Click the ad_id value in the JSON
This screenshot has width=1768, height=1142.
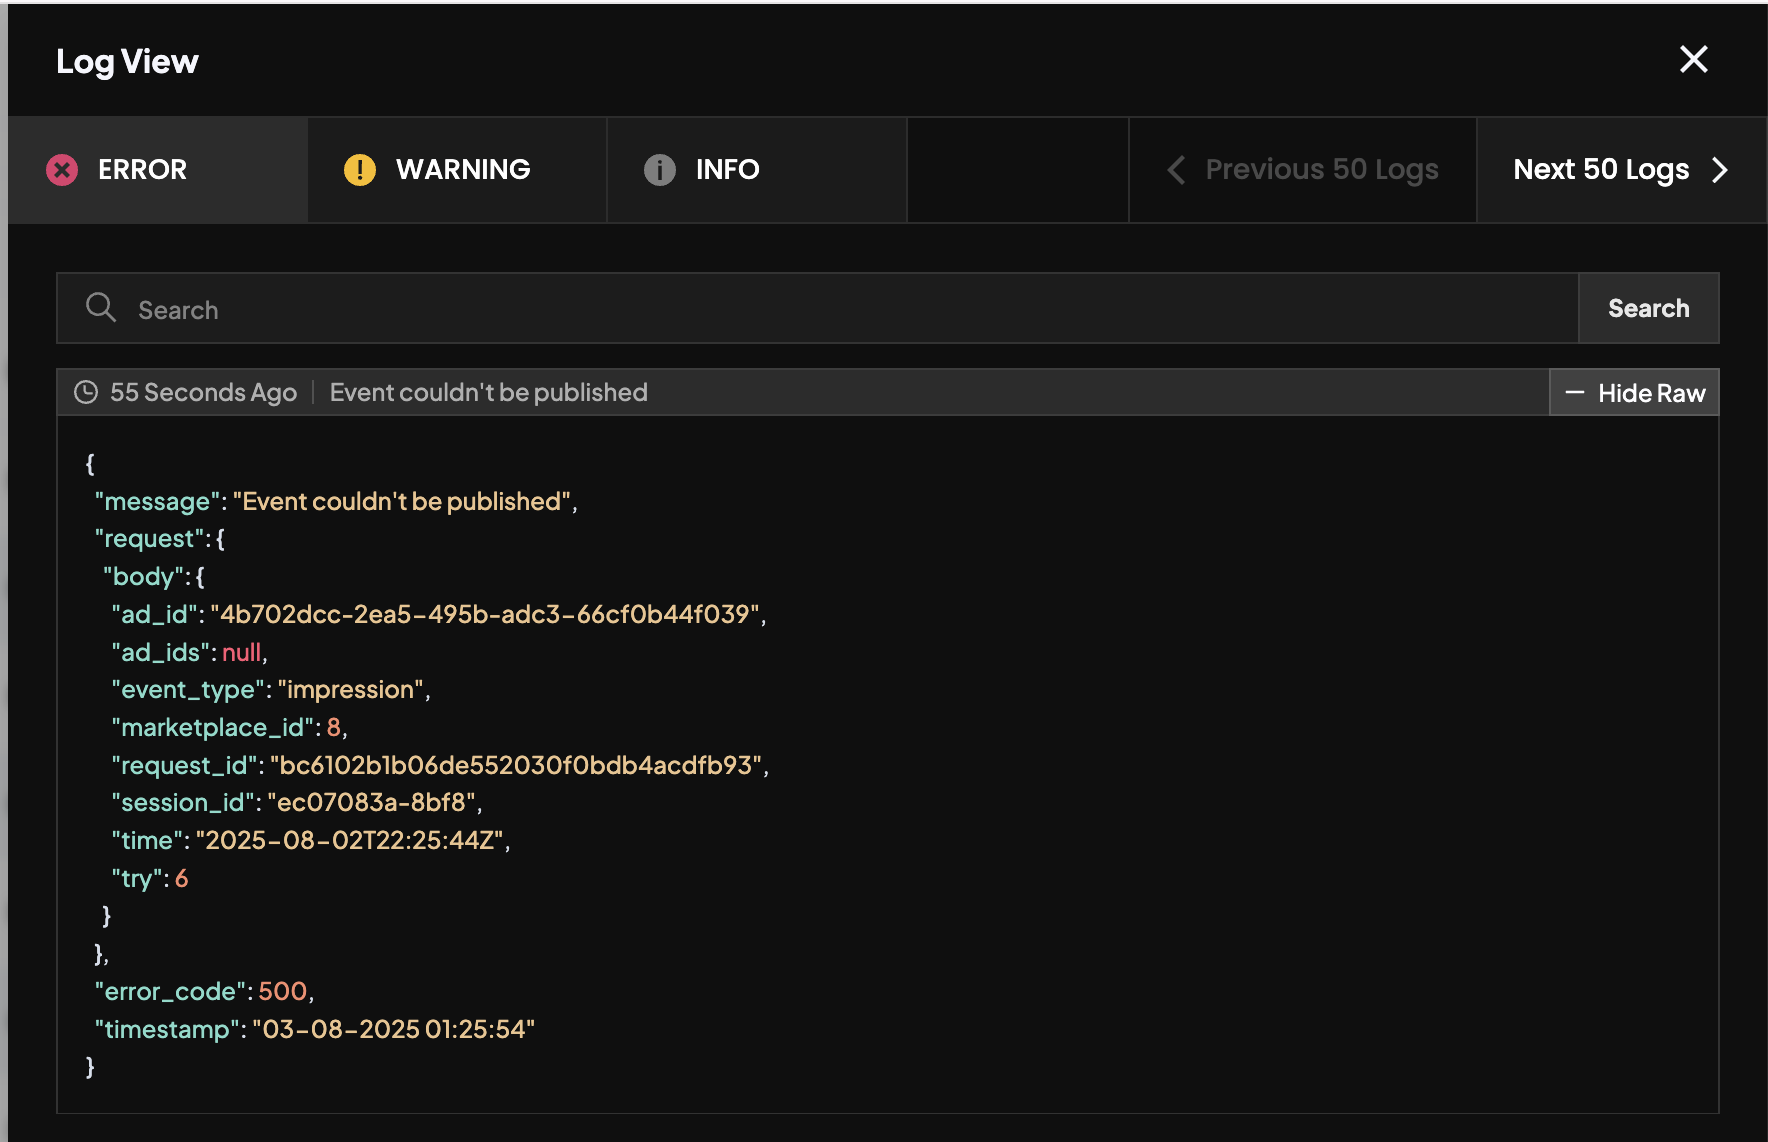pos(485,614)
